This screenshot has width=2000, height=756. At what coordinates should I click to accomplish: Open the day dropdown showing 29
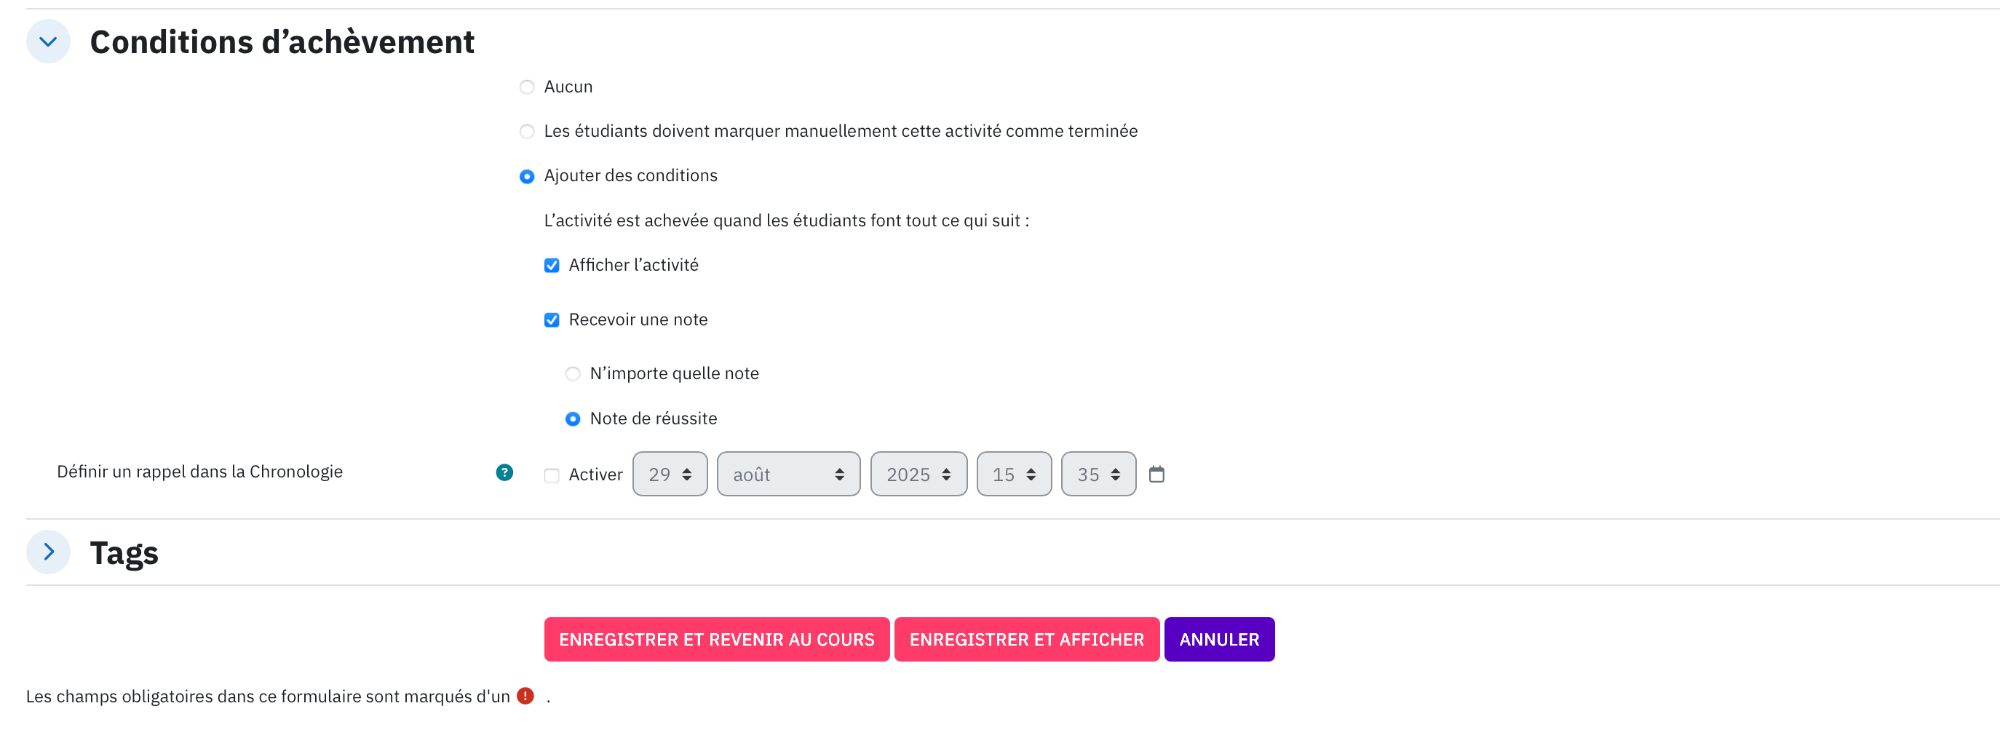(x=670, y=474)
